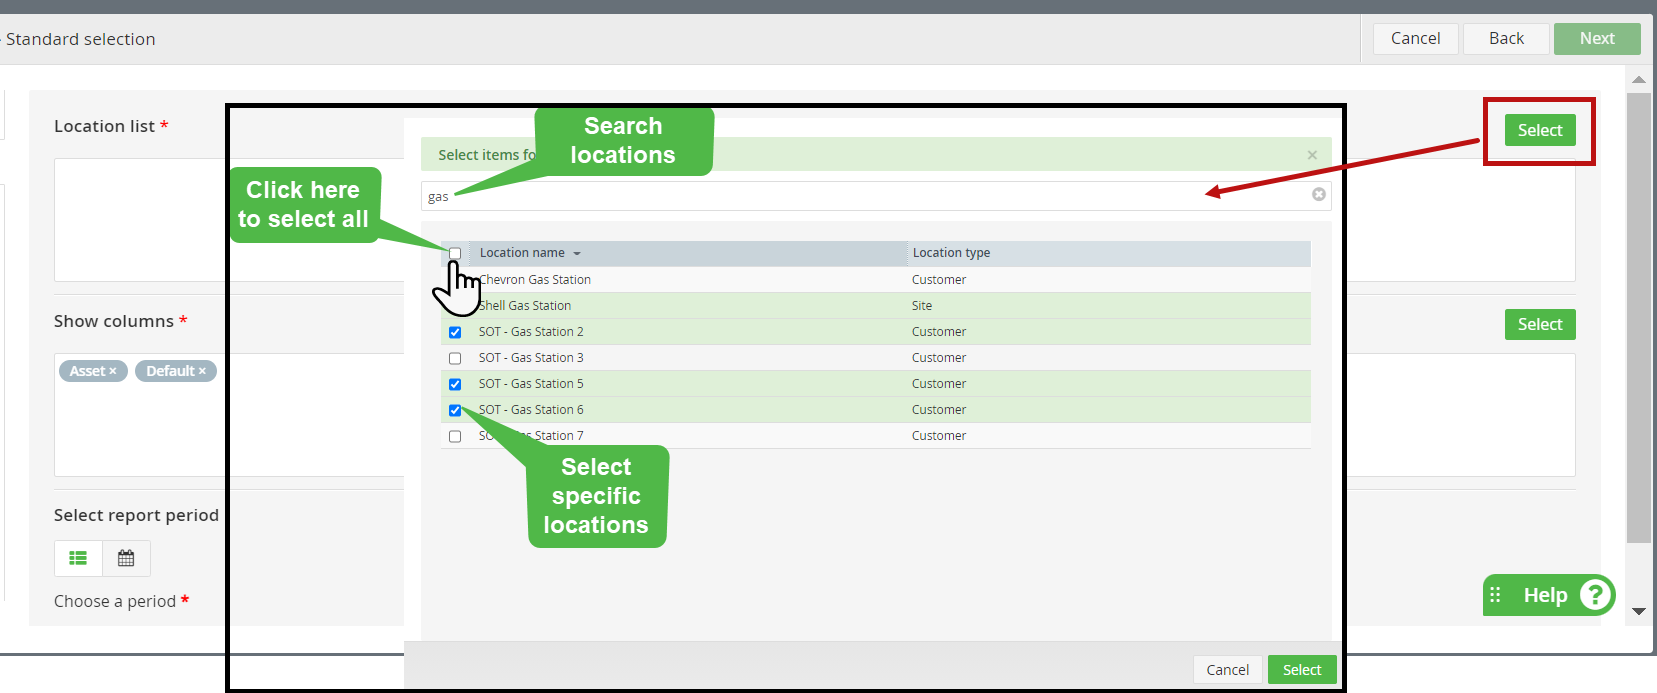Click SOT - Gas Station 3 name
The image size is (1657, 693).
point(531,358)
